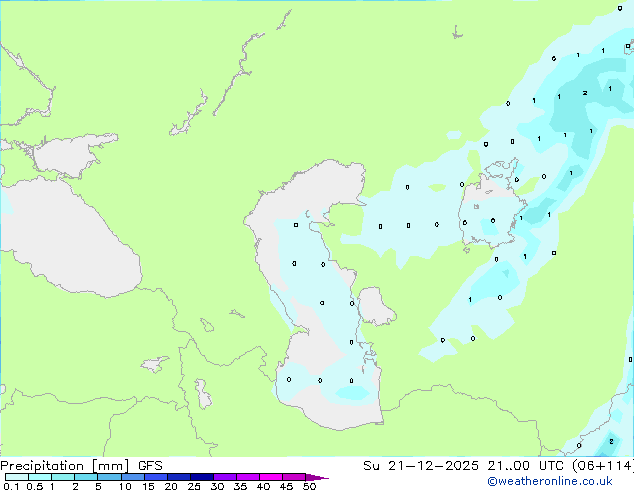The image size is (634, 490).
Task: Pick the 35–40 mm legend swatch
Action: click(x=248, y=477)
